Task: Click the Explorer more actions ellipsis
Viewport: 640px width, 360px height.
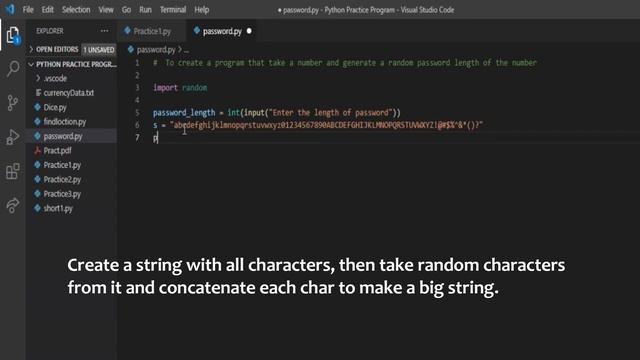Action: 104,31
